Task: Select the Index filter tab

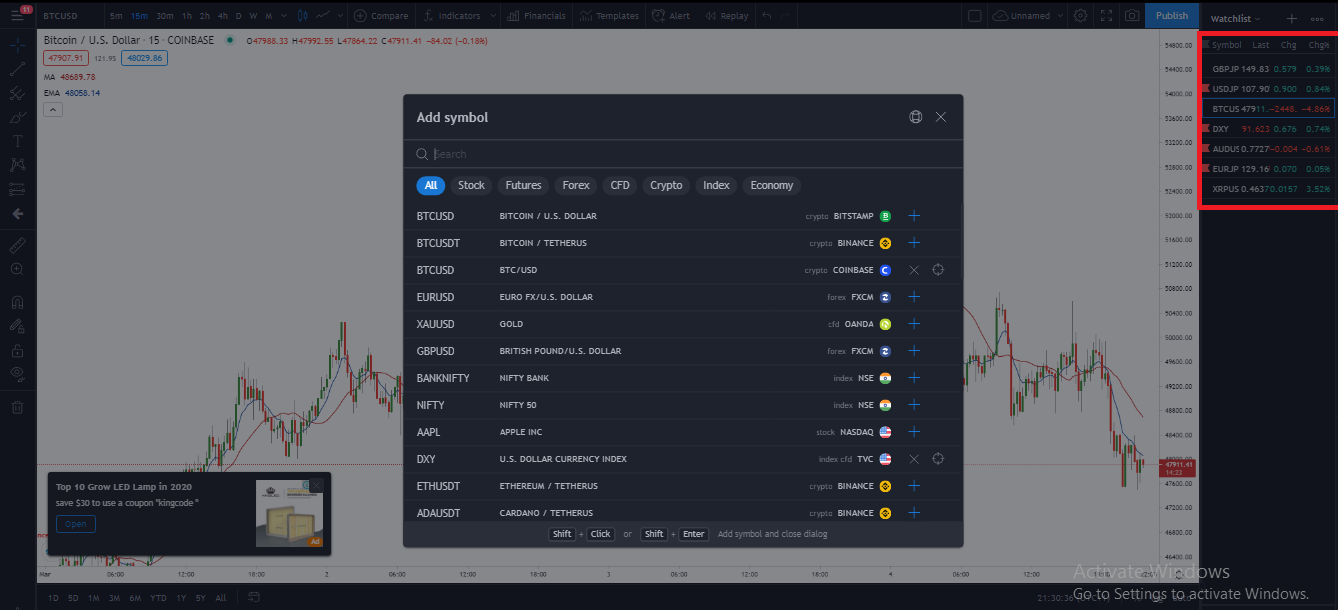Action: [x=716, y=185]
